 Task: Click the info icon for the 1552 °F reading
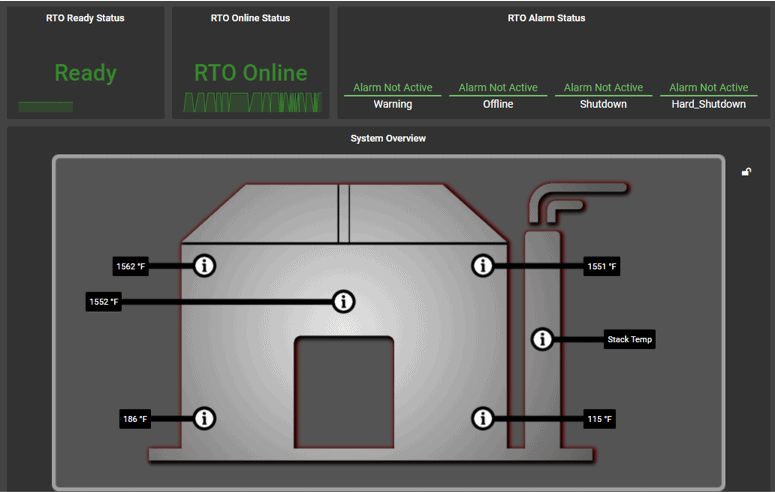[344, 302]
